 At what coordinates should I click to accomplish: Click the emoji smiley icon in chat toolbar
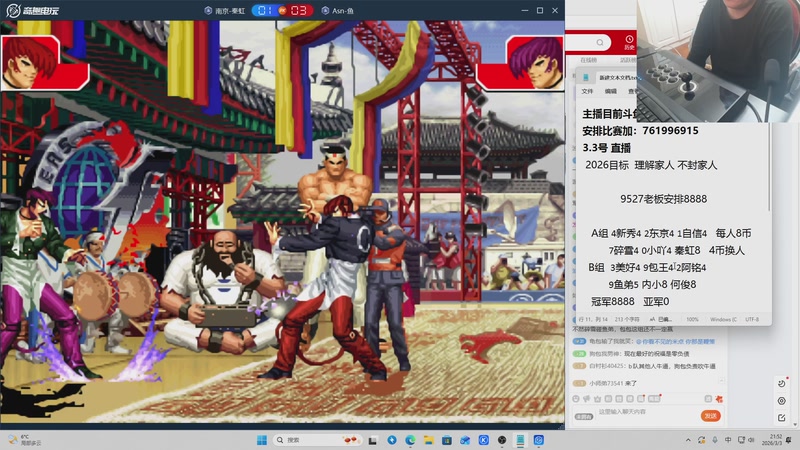[576, 398]
